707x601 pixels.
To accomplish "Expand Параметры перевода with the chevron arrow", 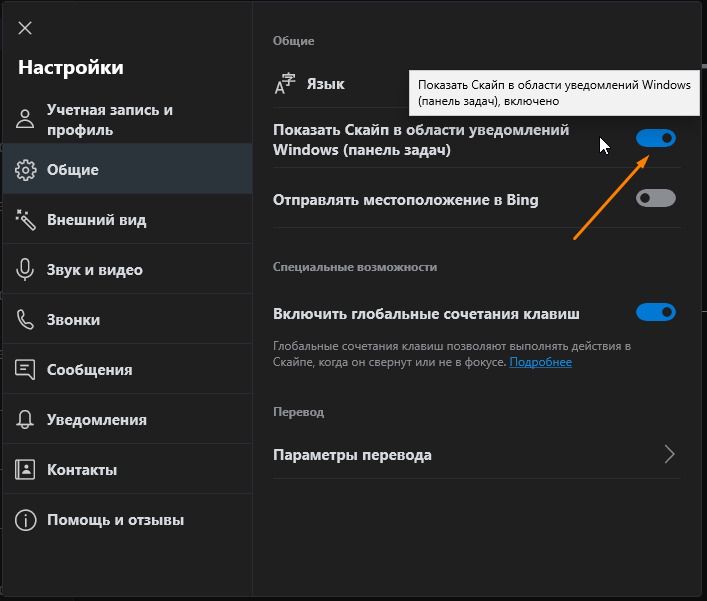I will (x=670, y=454).
